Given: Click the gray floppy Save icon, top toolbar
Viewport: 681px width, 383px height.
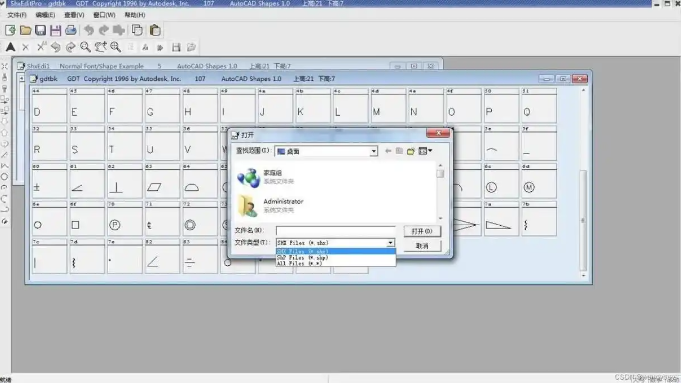Looking at the screenshot, I should (x=40, y=30).
